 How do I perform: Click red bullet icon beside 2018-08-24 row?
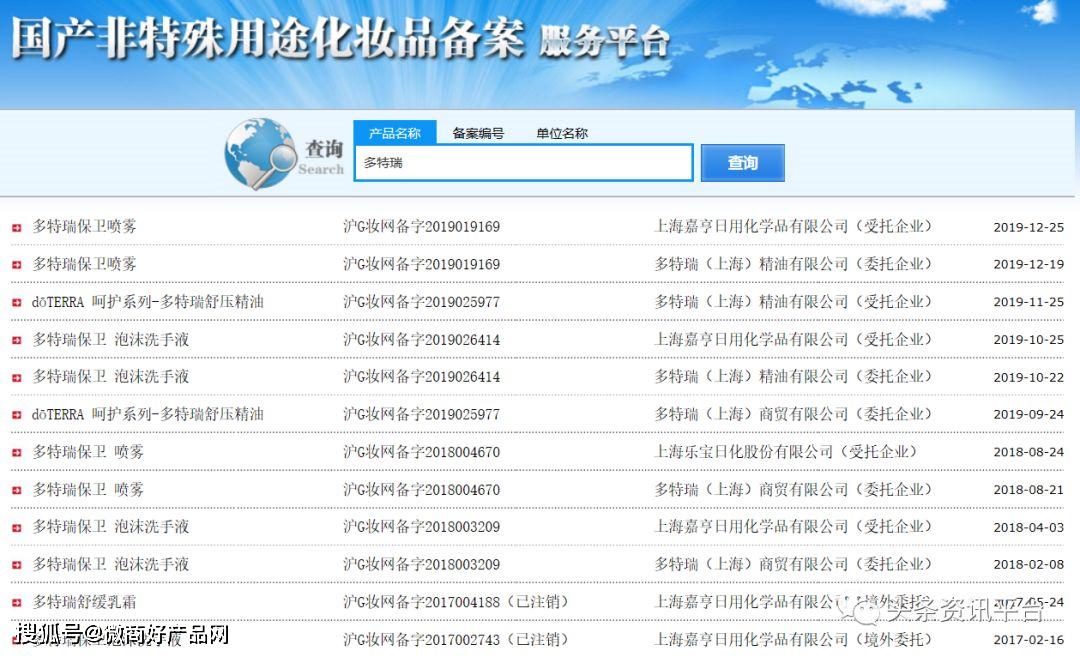coord(17,452)
